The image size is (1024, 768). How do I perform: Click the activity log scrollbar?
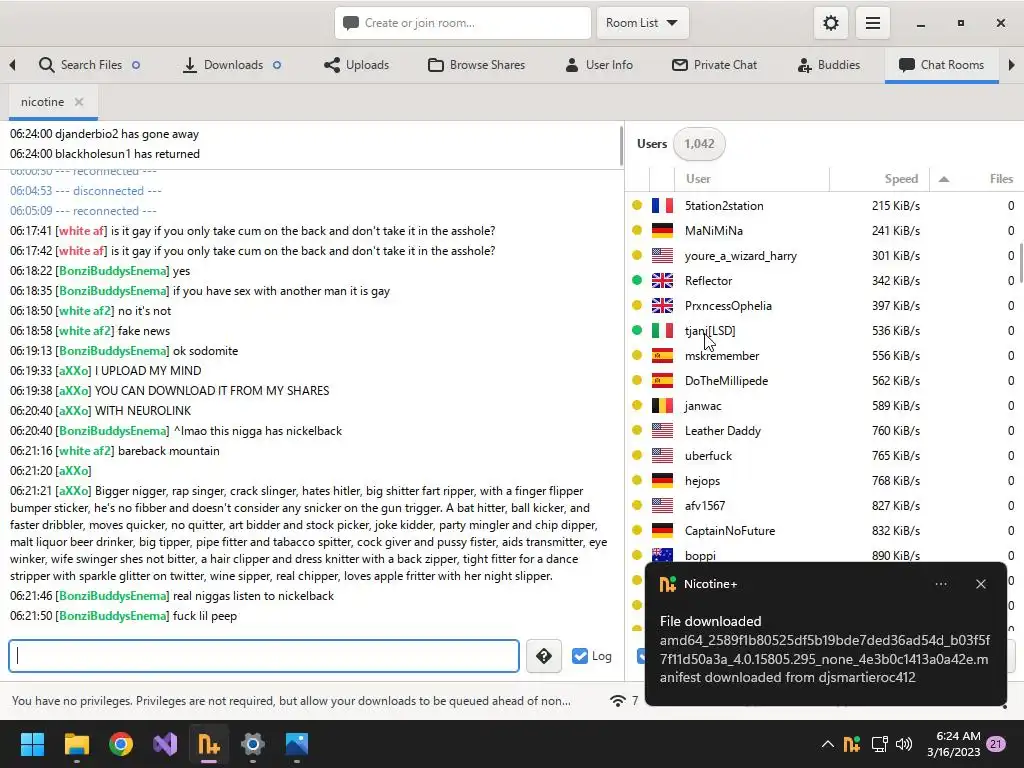point(620,146)
